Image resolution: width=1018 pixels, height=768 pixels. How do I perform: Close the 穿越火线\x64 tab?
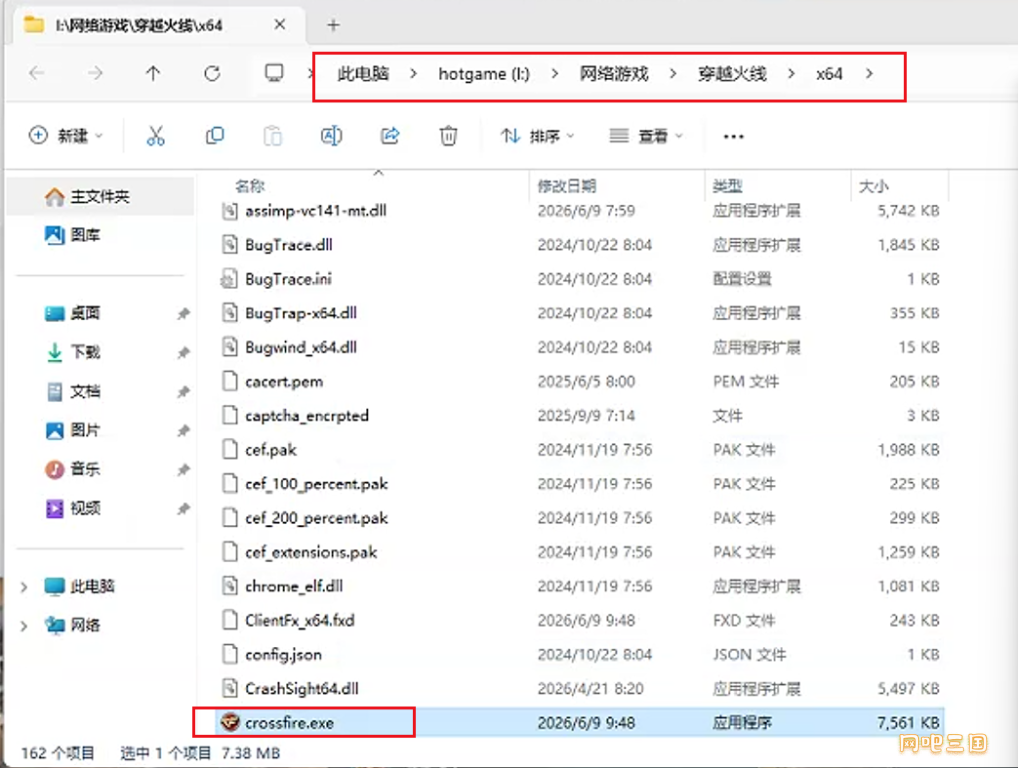point(280,25)
